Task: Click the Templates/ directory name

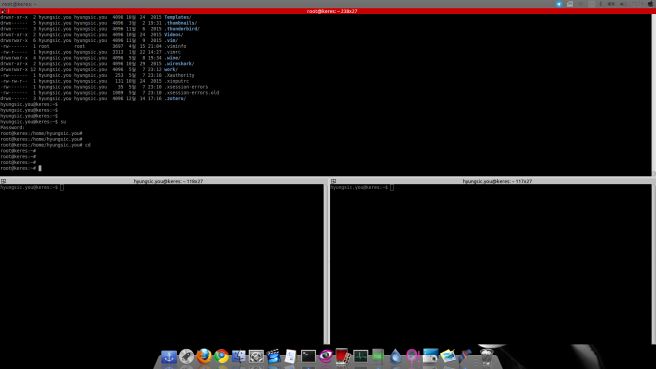Action: coord(178,17)
